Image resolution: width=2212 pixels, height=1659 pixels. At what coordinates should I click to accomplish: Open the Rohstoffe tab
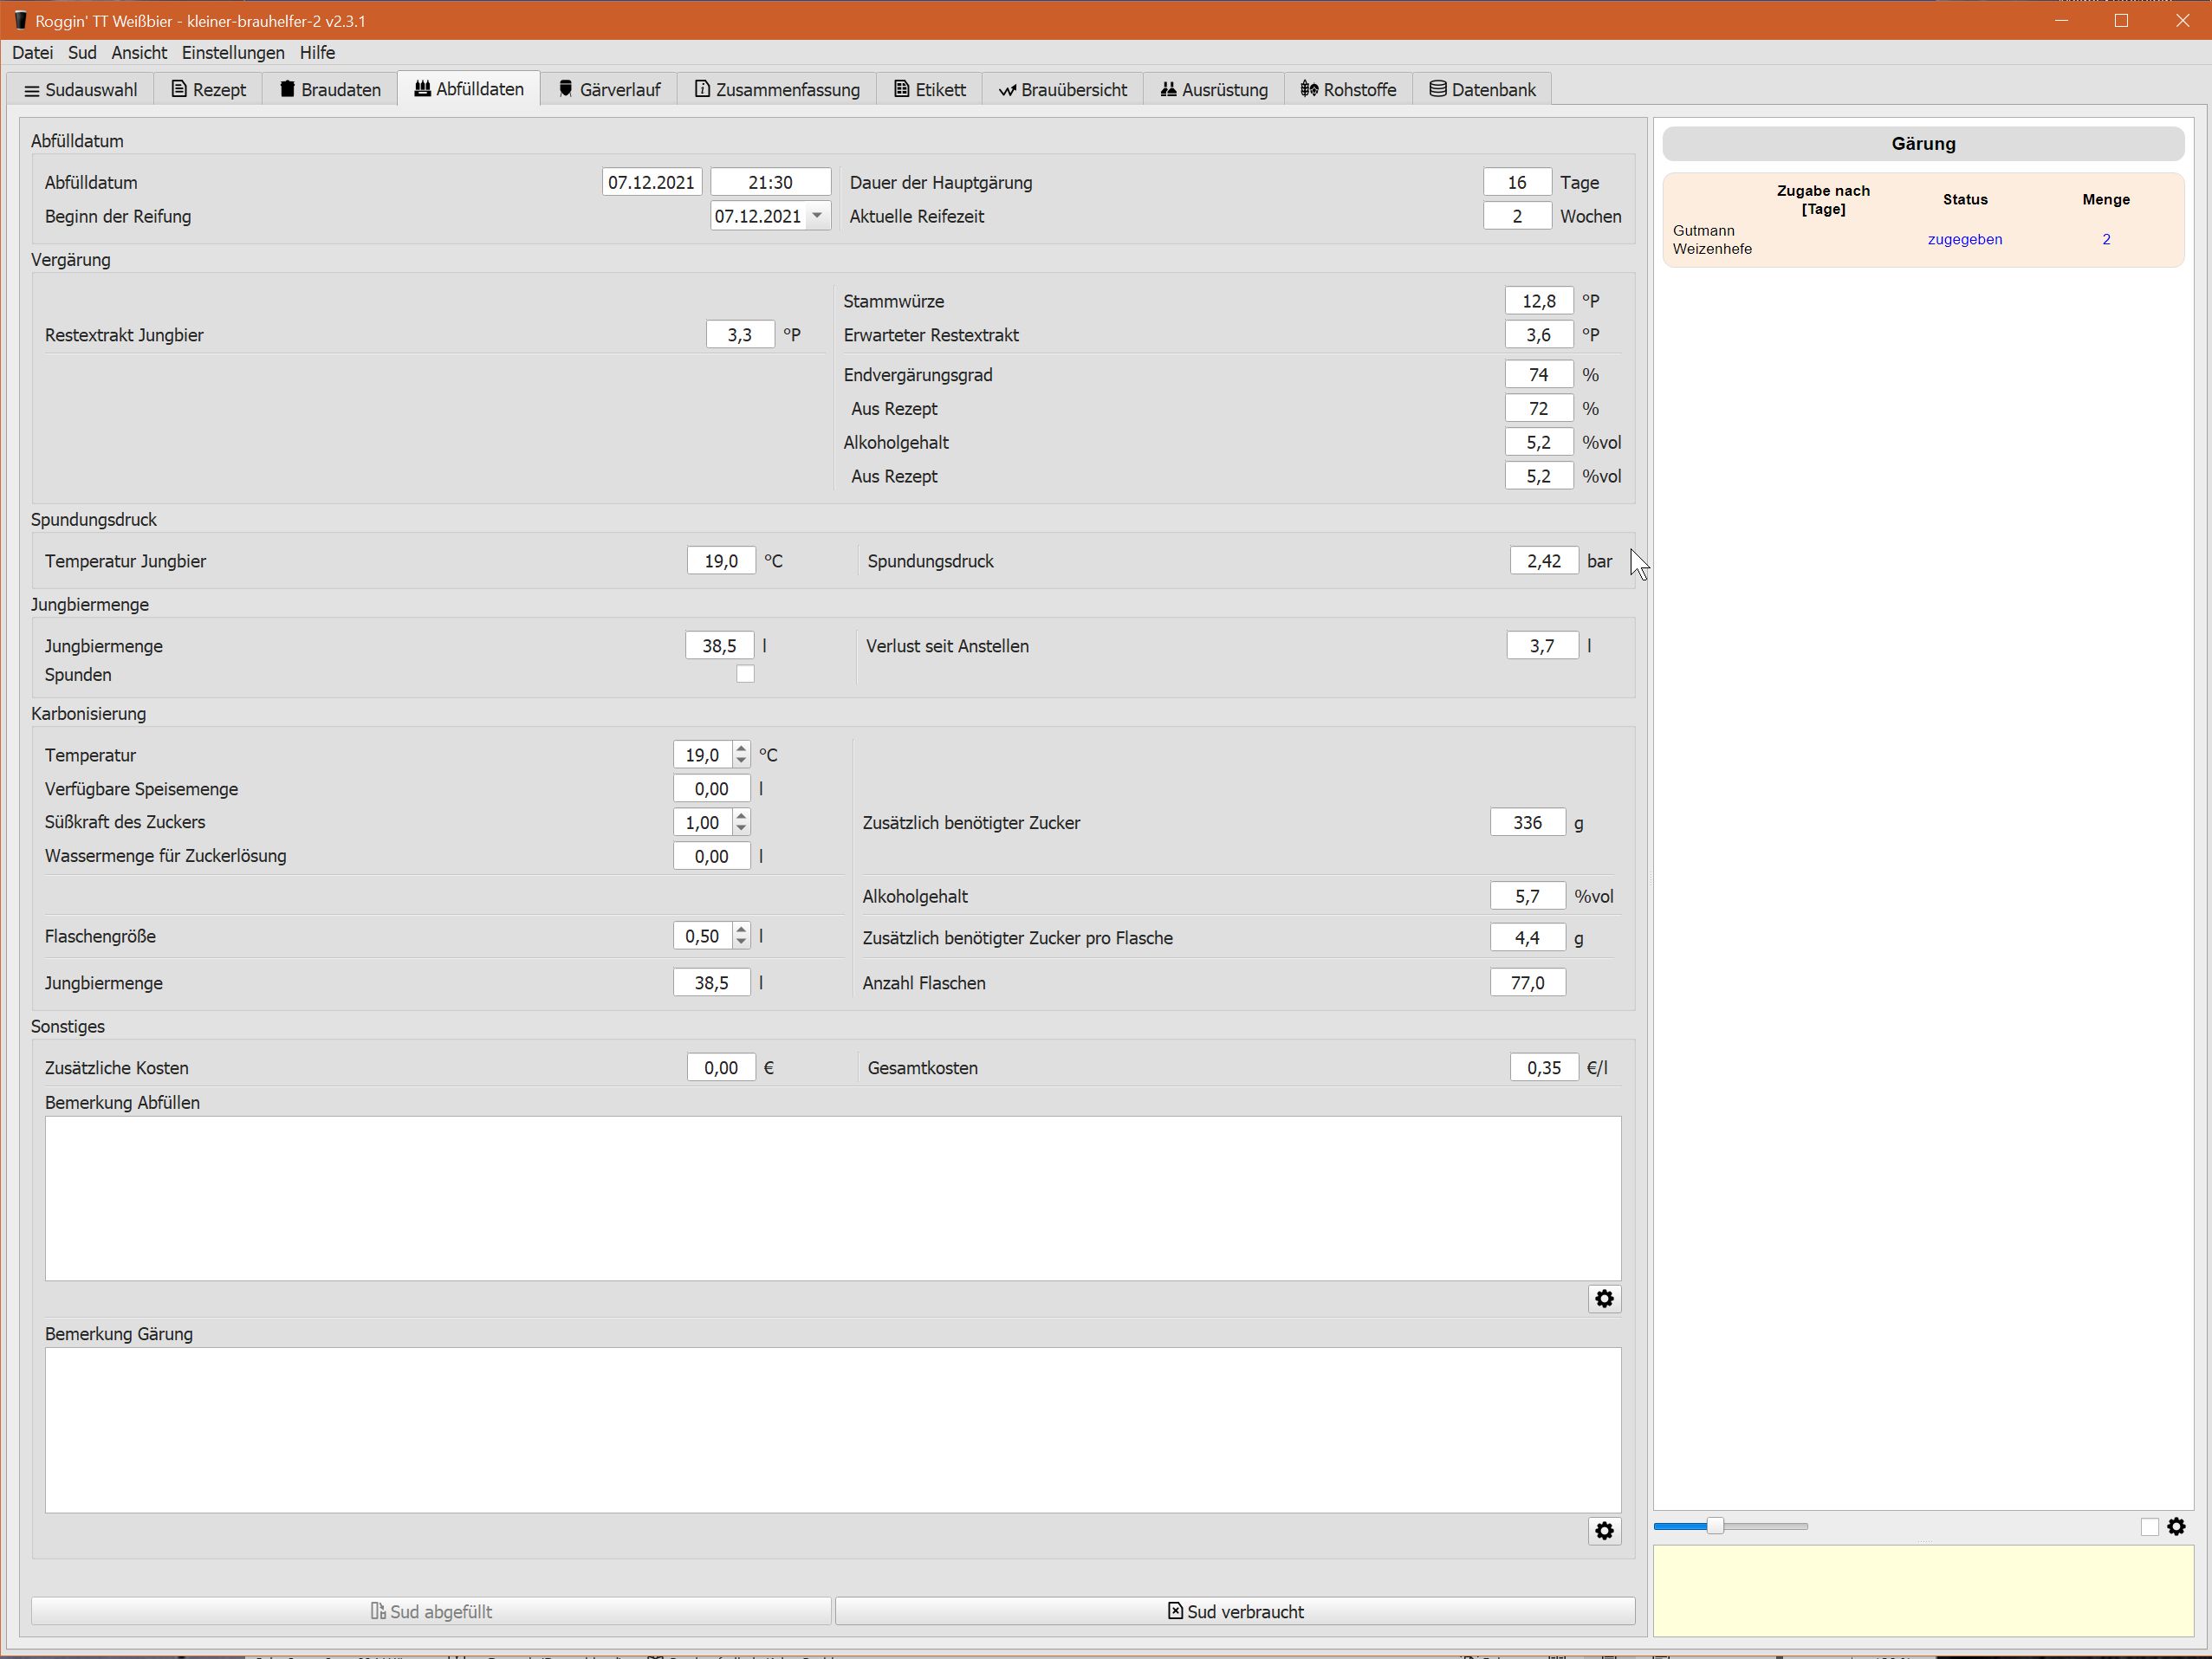point(1347,89)
